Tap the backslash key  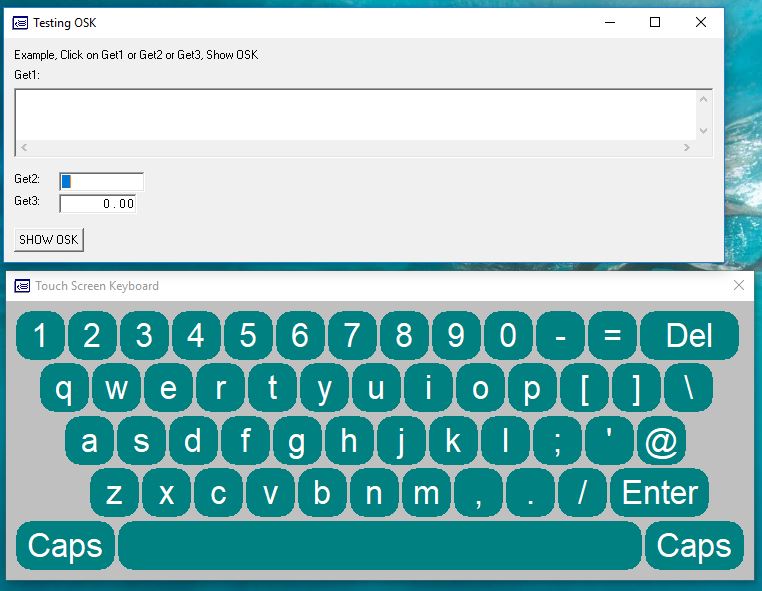[688, 388]
